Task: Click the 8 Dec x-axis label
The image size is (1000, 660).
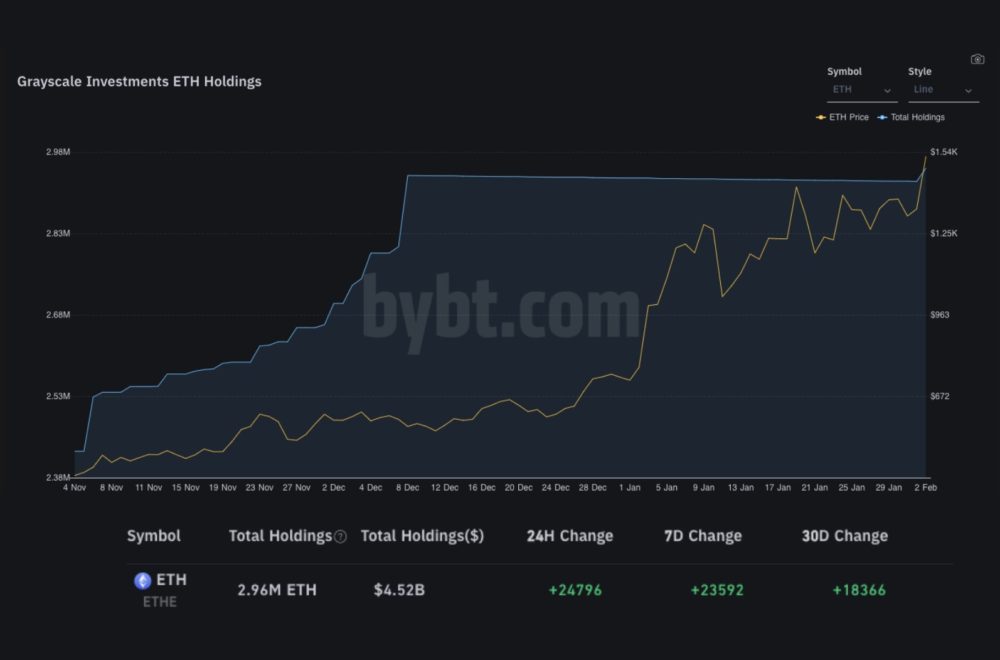Action: click(408, 488)
